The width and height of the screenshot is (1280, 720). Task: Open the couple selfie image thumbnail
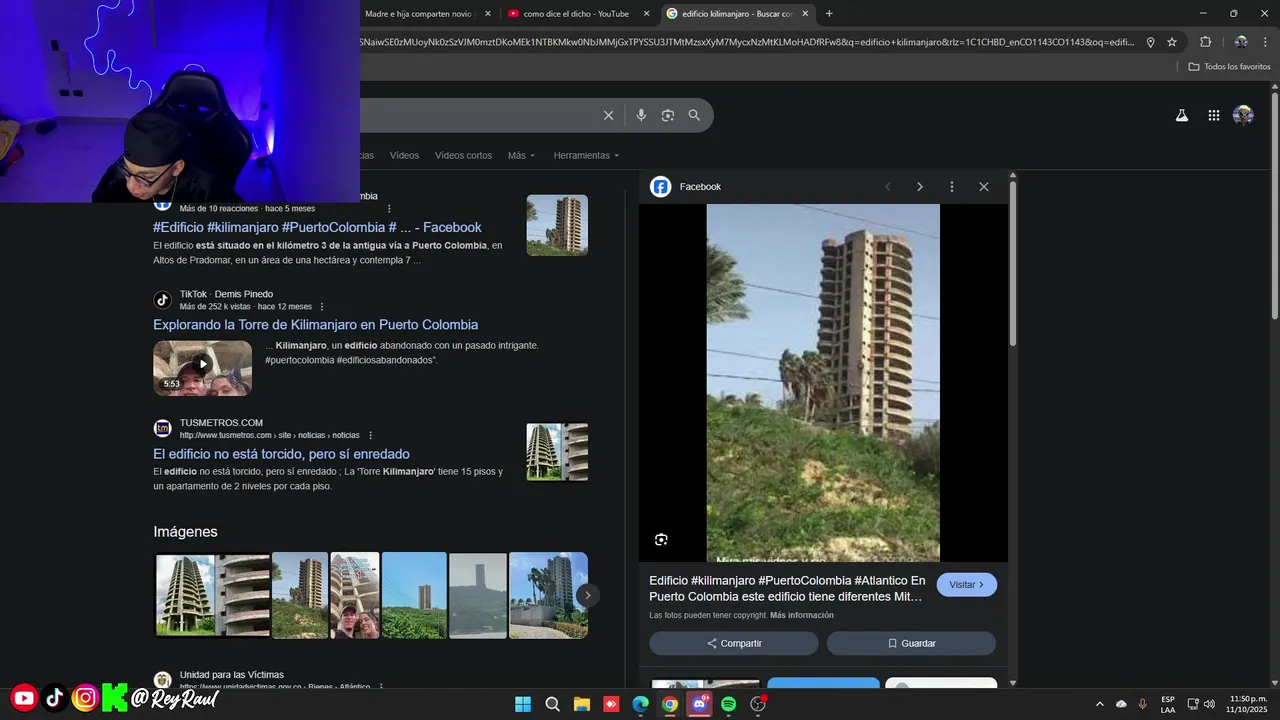click(355, 595)
